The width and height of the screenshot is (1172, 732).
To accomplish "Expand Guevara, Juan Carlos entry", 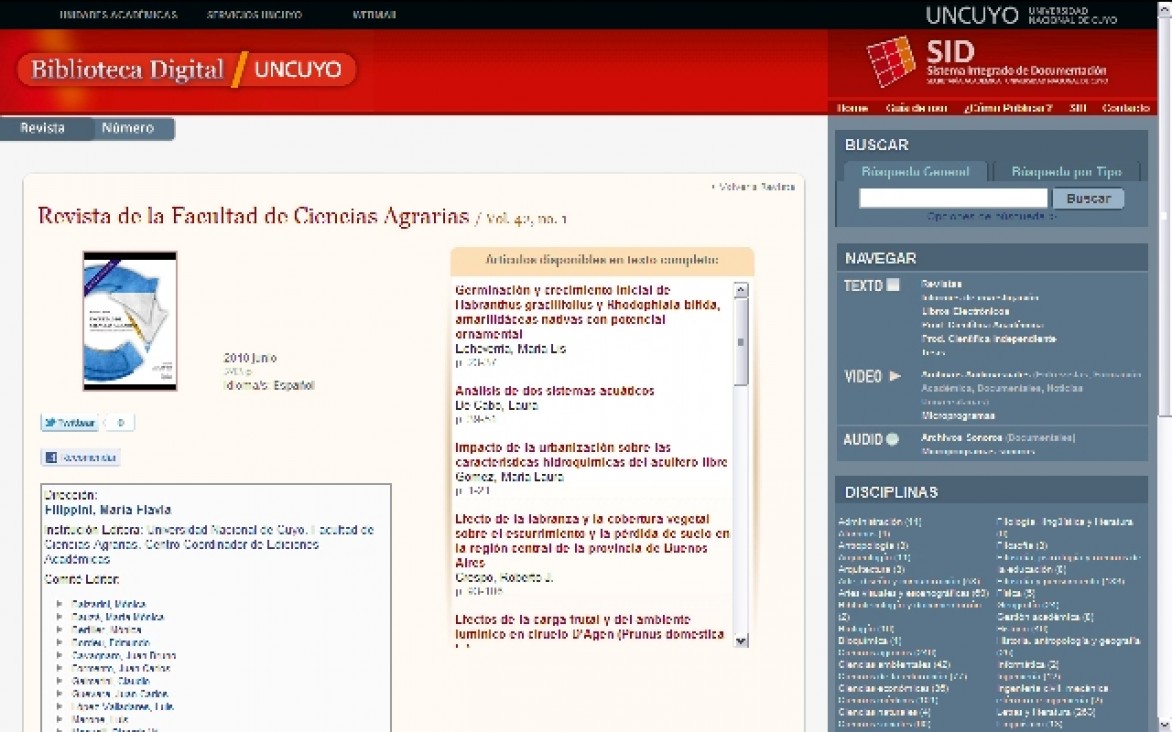I will [x=120, y=694].
